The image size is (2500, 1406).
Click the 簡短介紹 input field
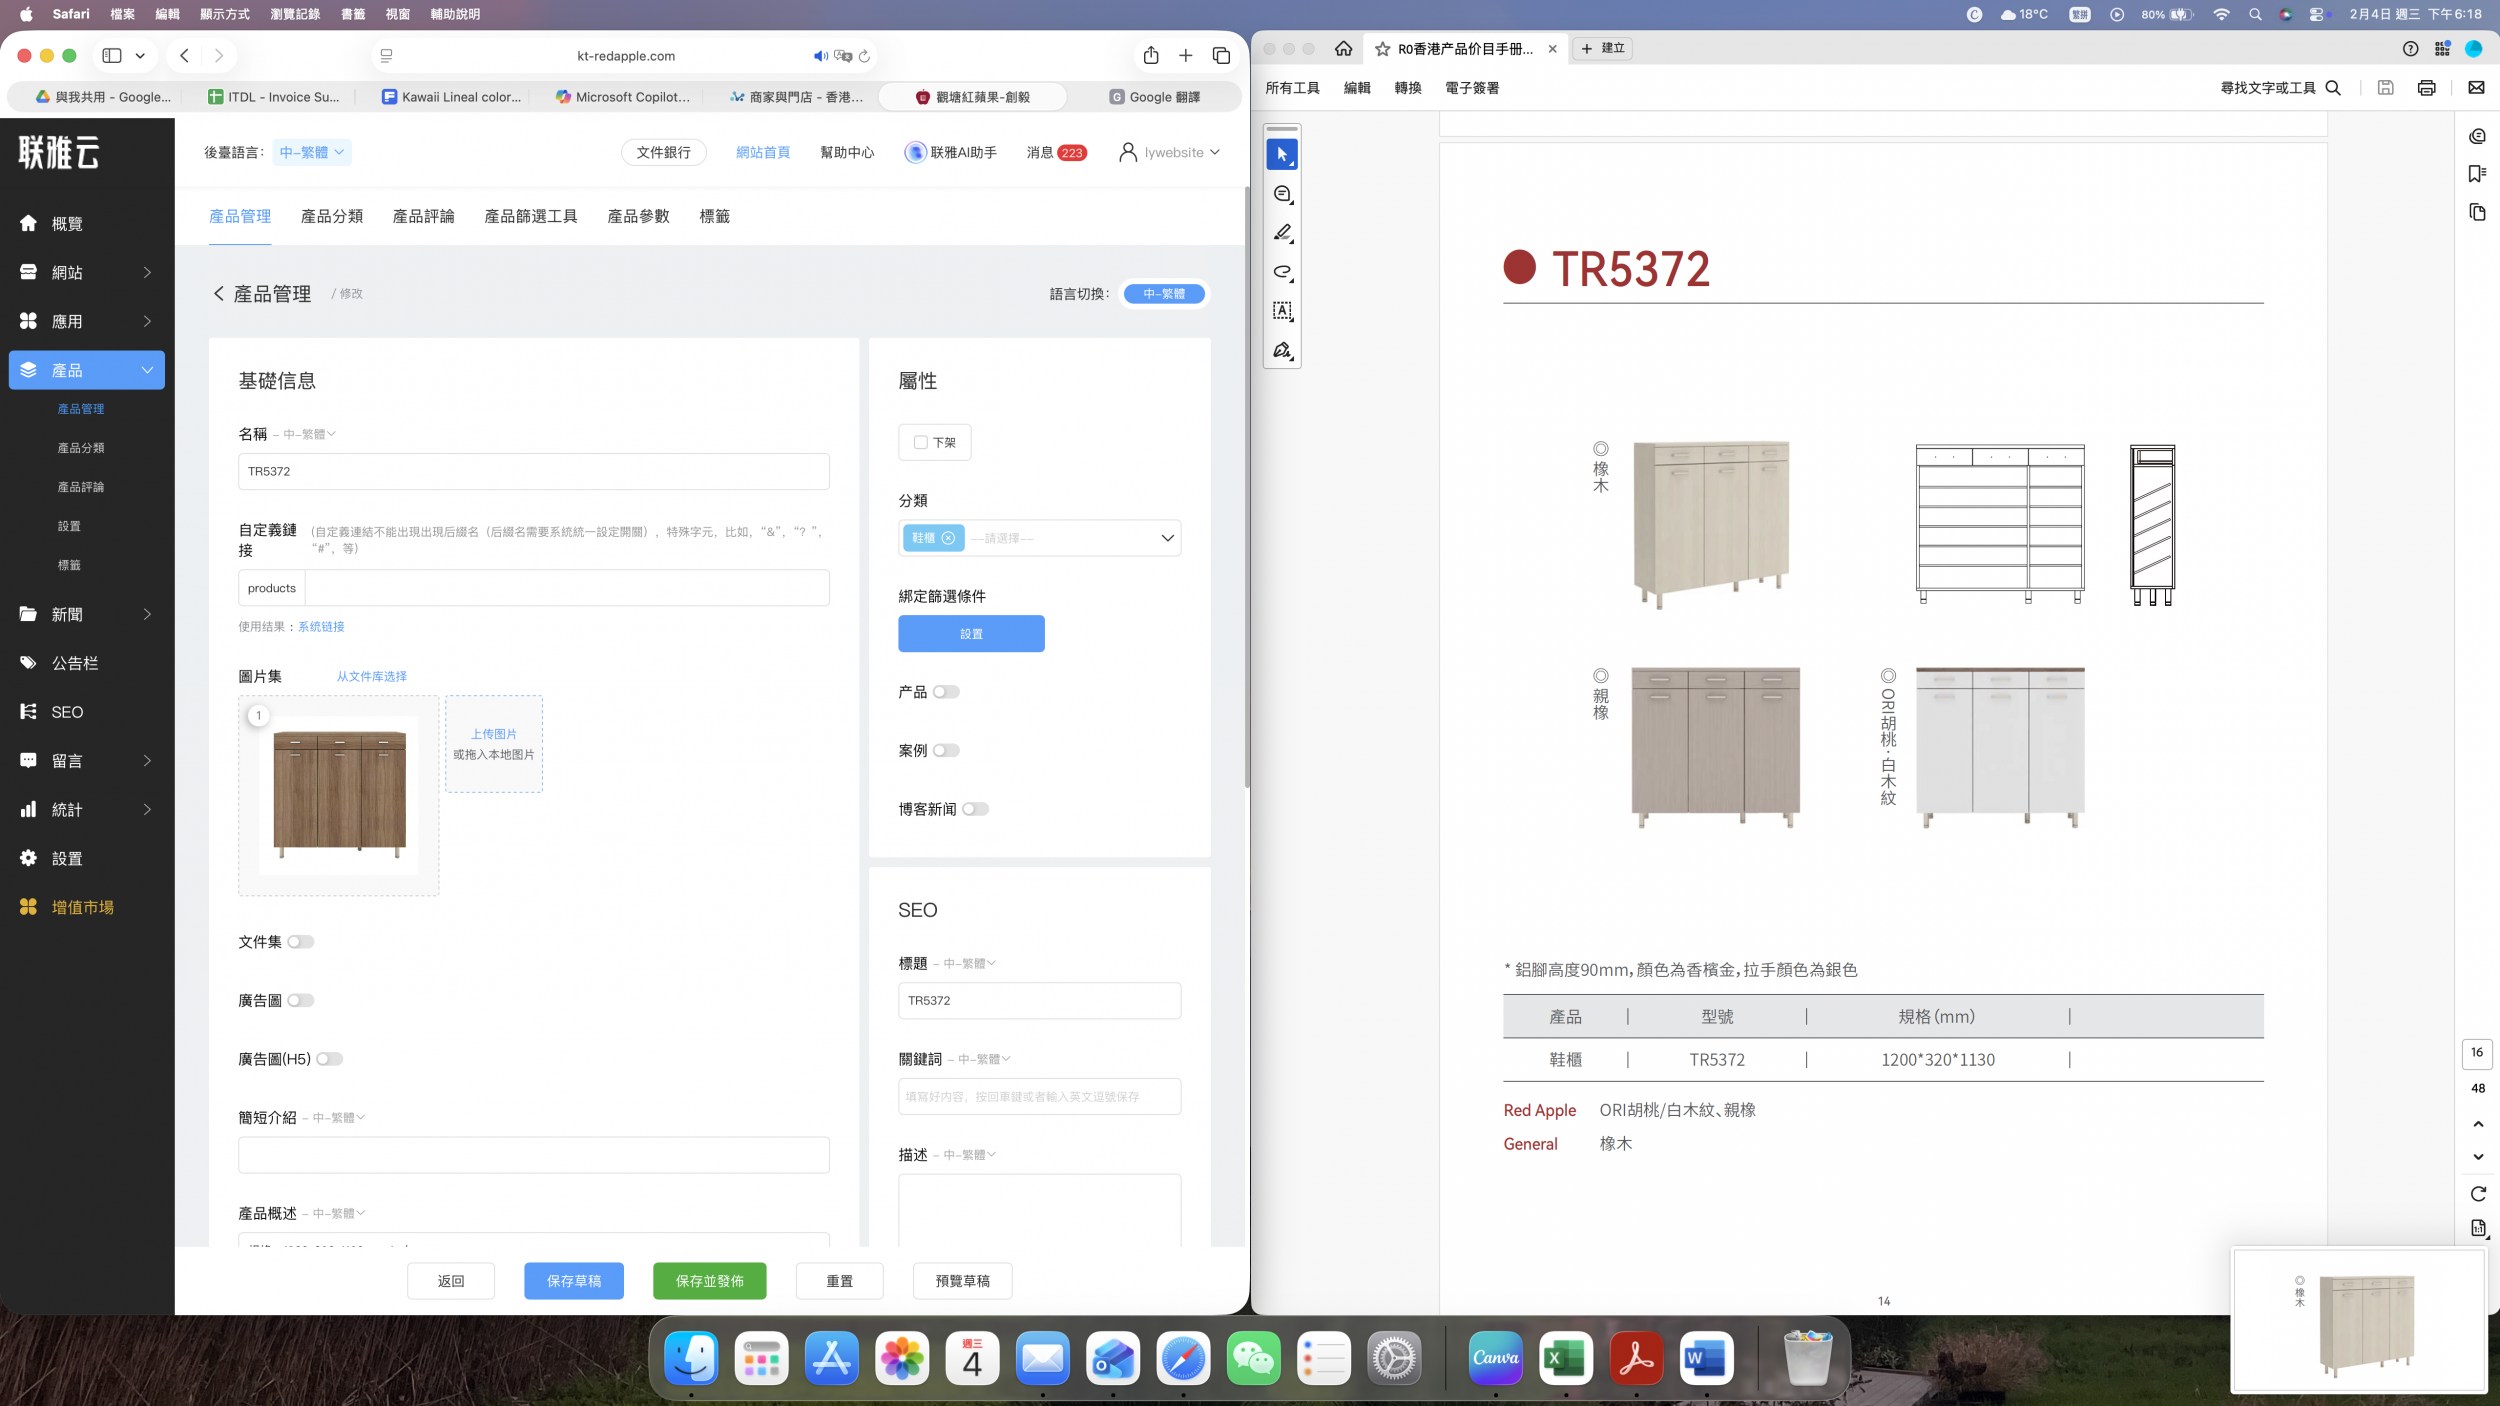click(533, 1155)
